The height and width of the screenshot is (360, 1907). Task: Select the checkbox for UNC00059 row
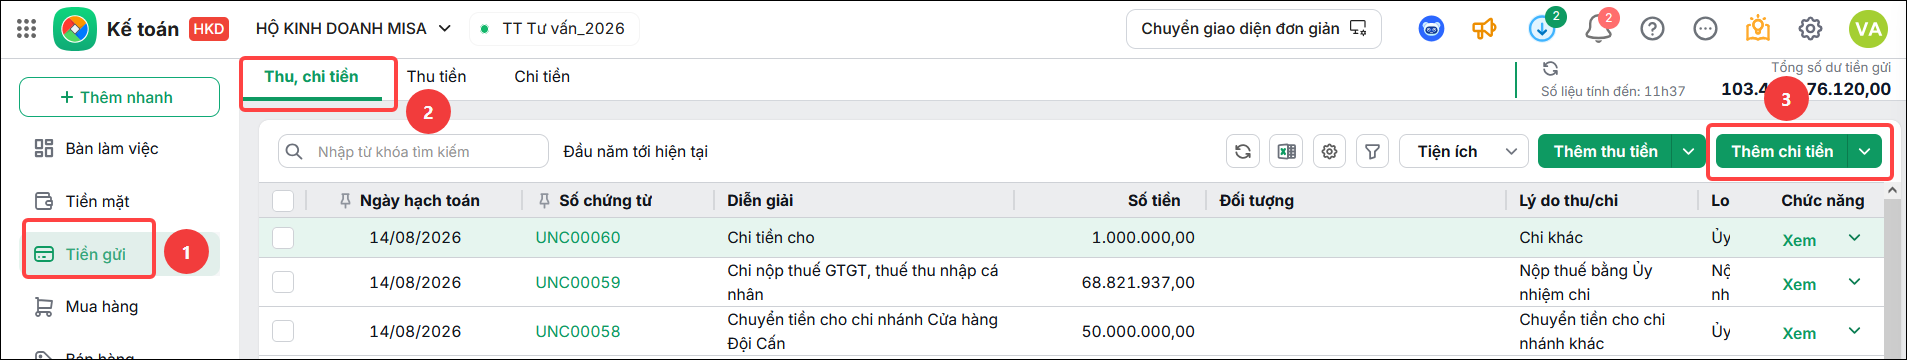[x=283, y=282]
